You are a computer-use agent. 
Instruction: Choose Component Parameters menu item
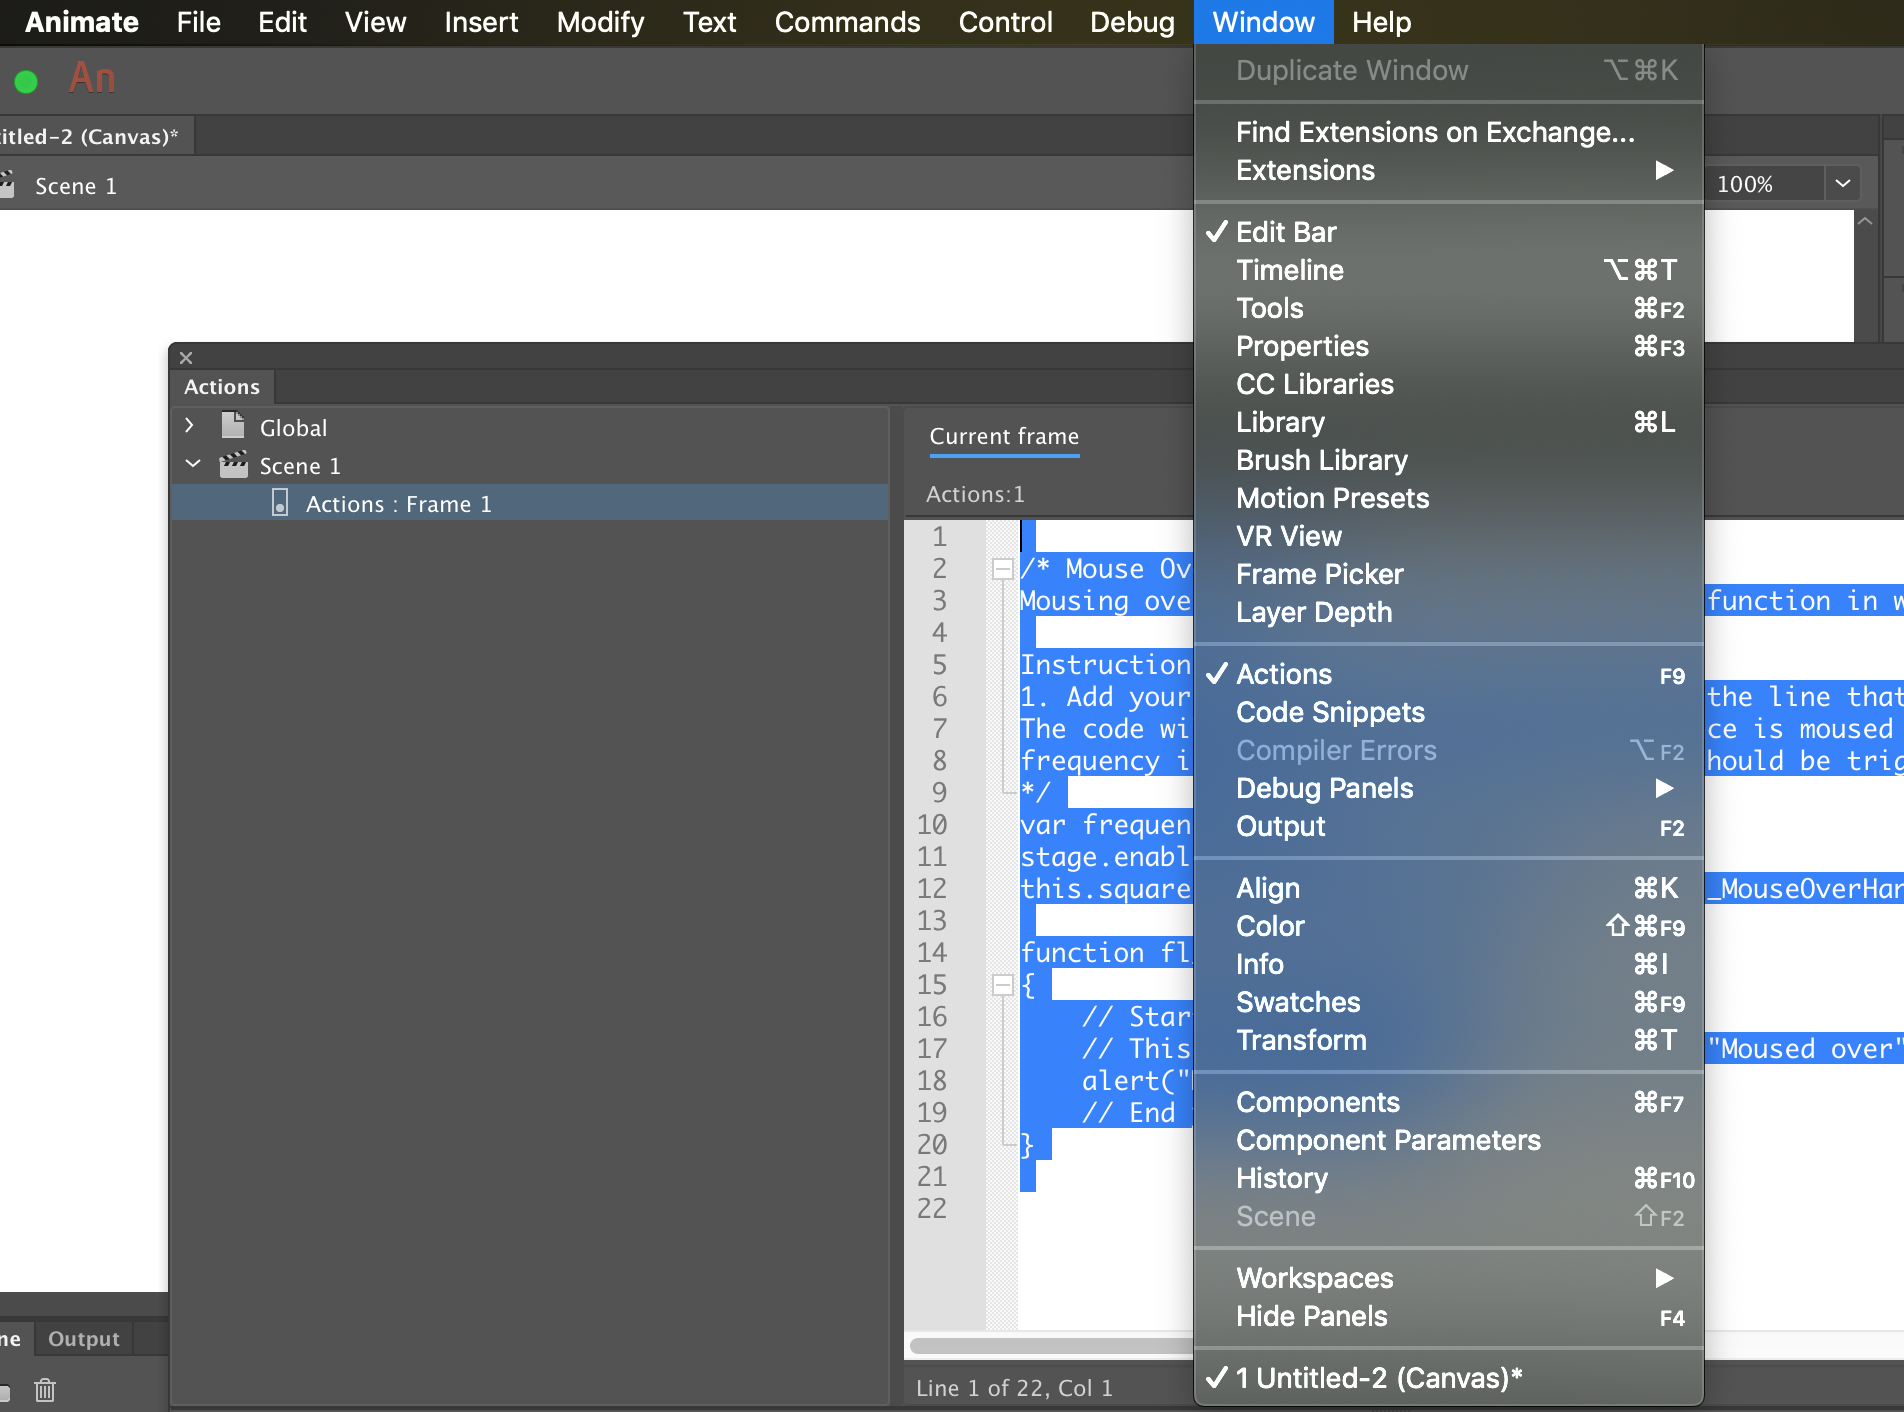pos(1449,1140)
